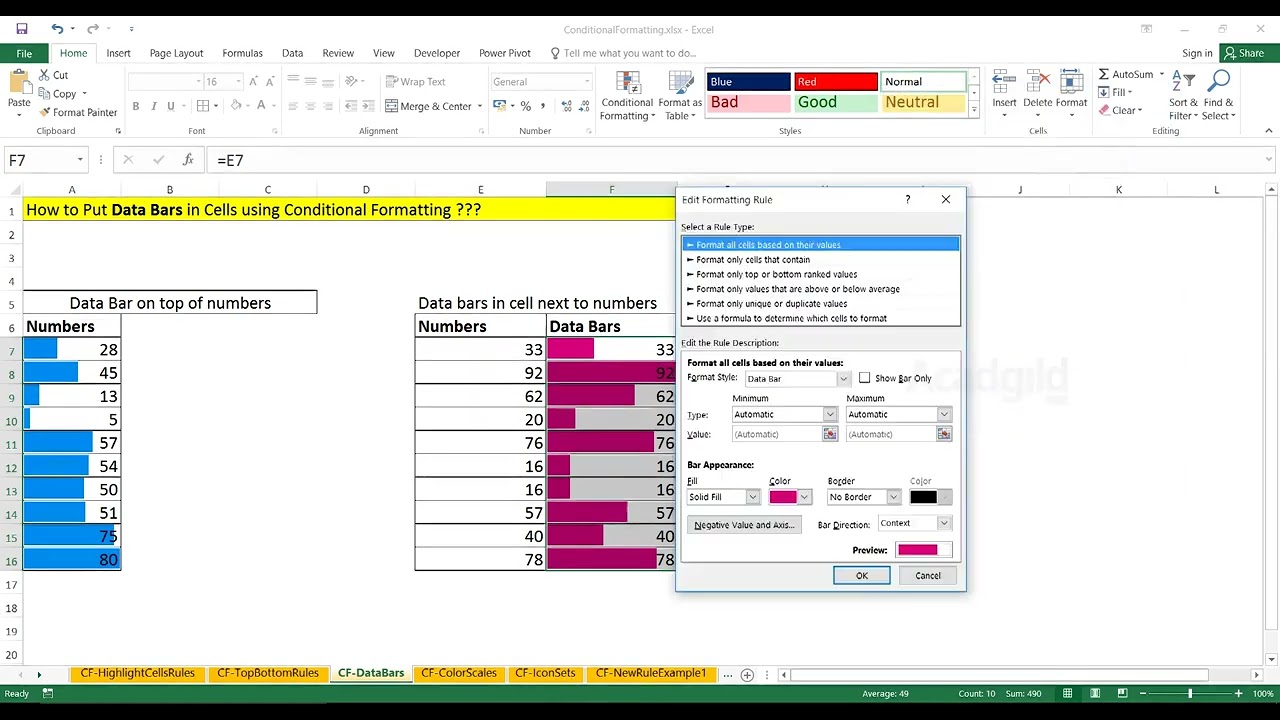Click the Insert cells icon
Screen dimensions: 1280x720
[1004, 83]
